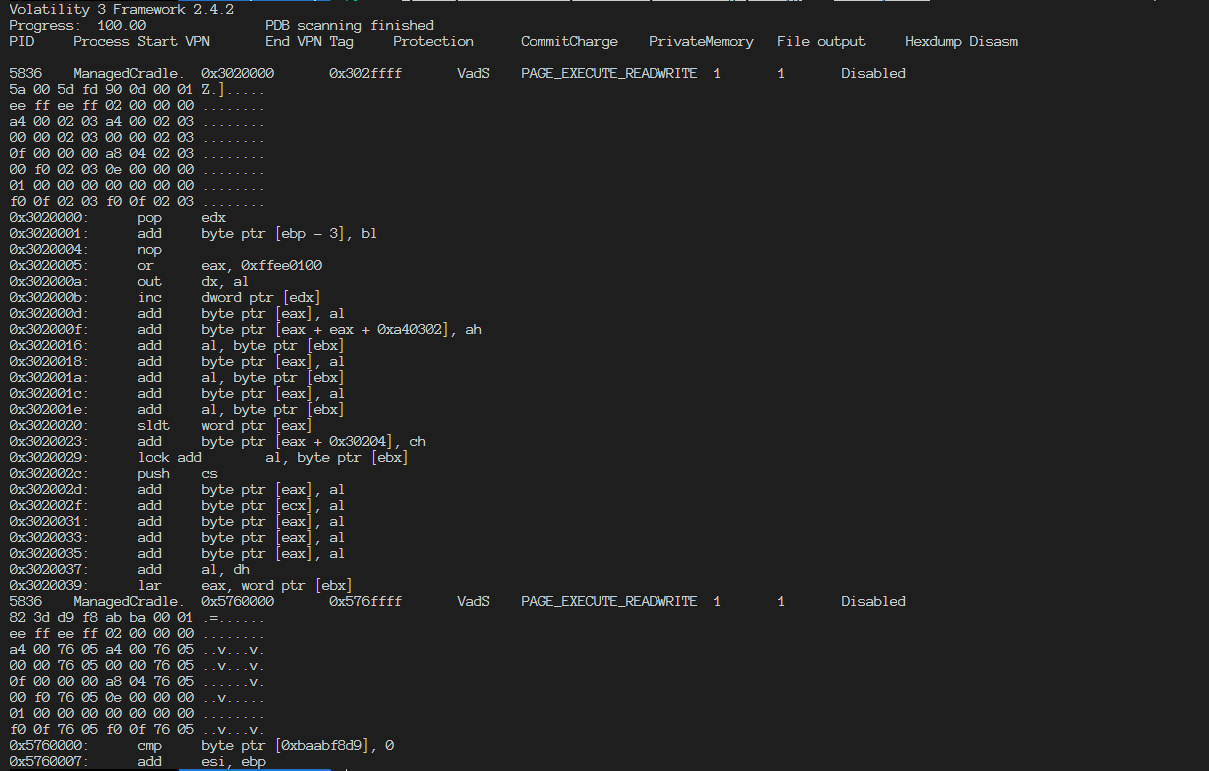This screenshot has width=1209, height=771.
Task: Click the Disasm column header
Action: coord(995,41)
